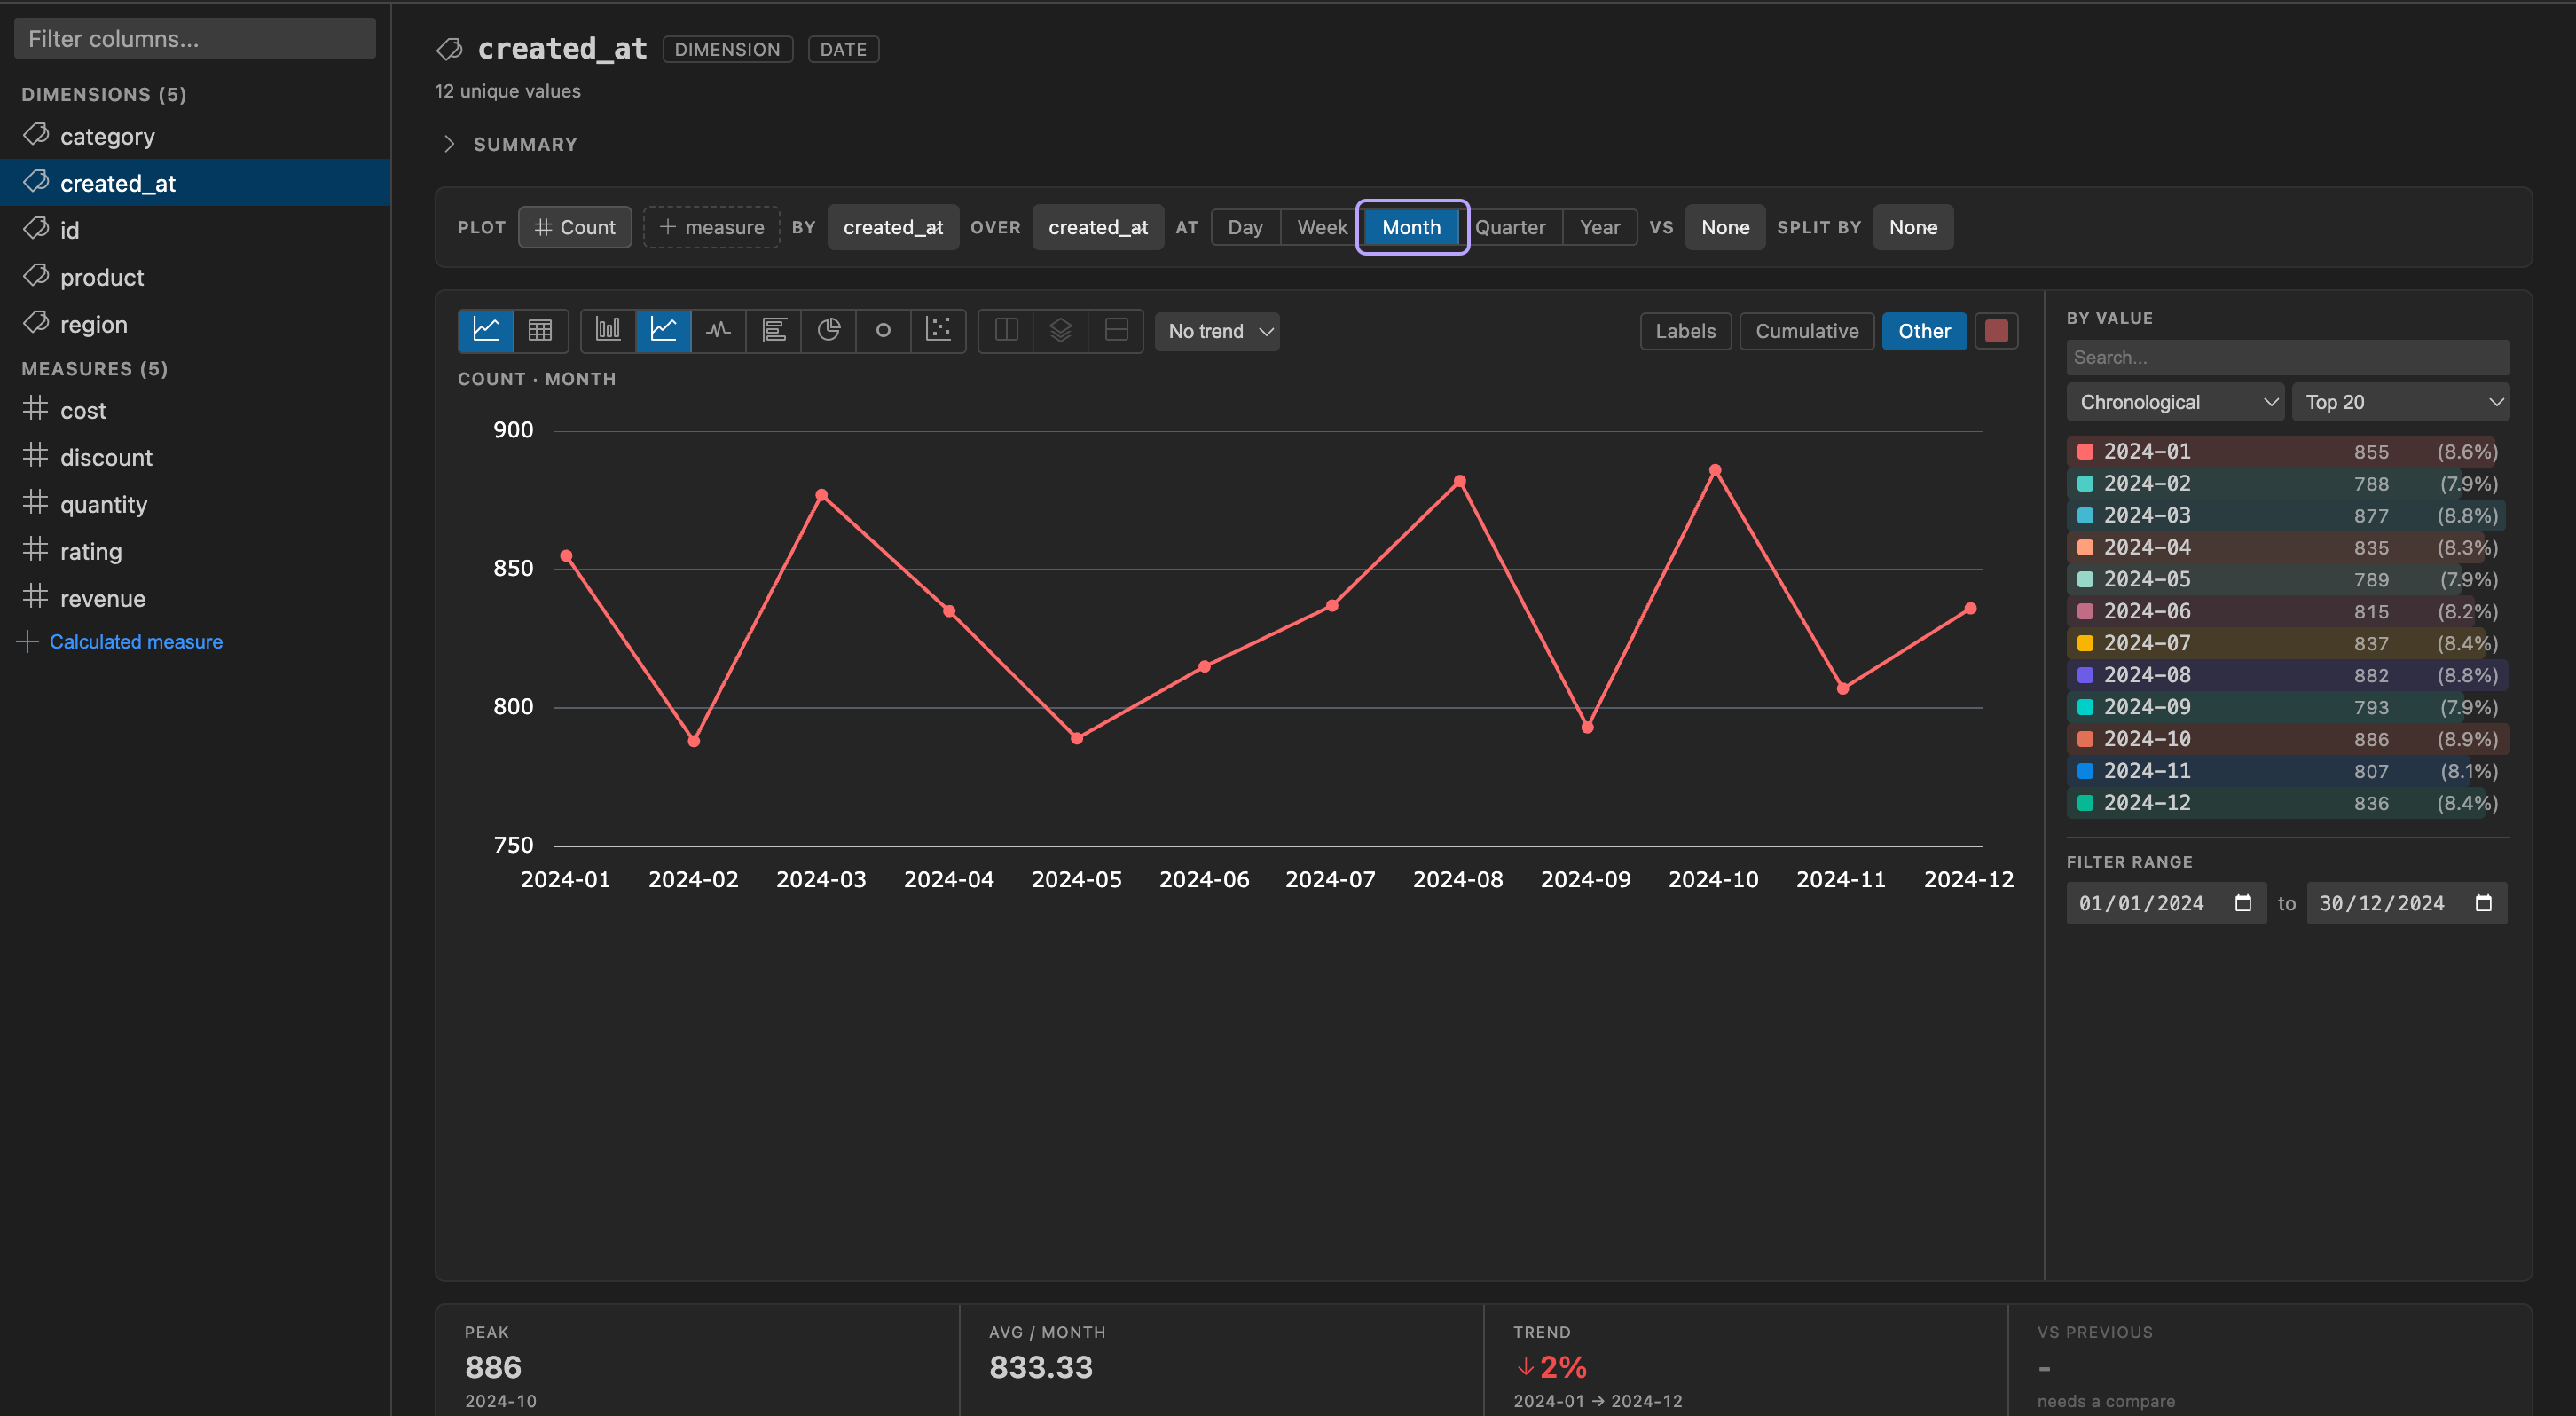Viewport: 2576px width, 1416px height.
Task: Click the plus icon for Calculated measure
Action: 28,642
